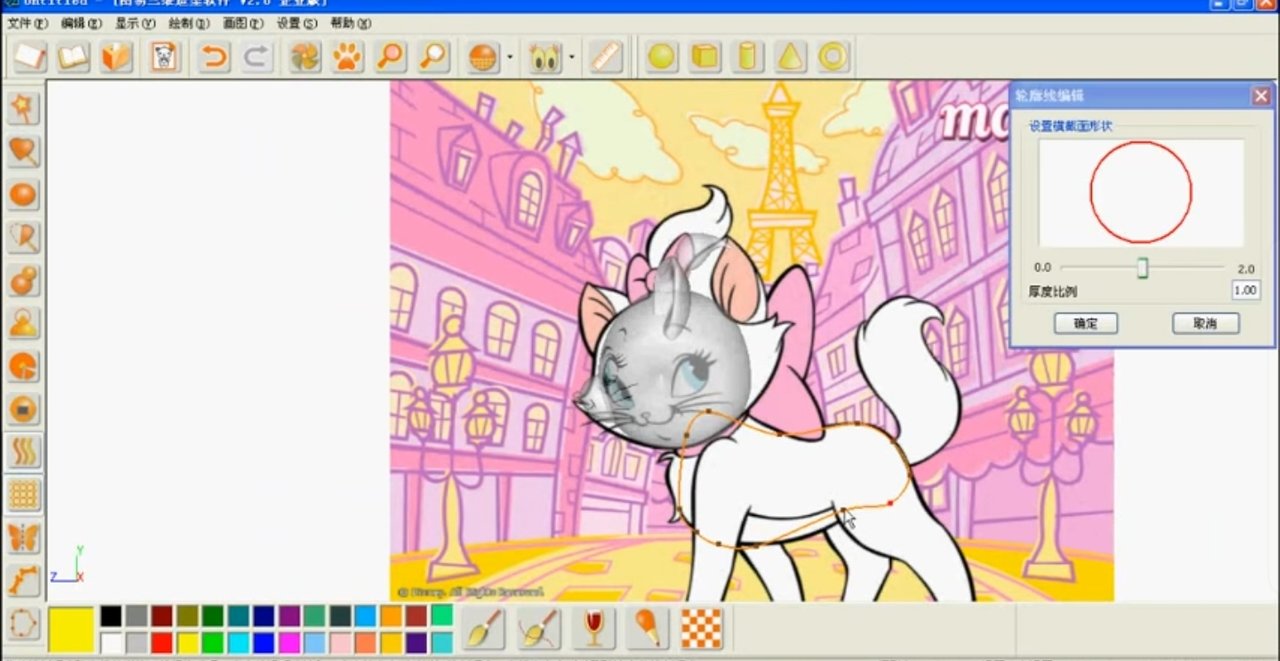Click the undo arrow icon
This screenshot has width=1280, height=661.
point(213,57)
